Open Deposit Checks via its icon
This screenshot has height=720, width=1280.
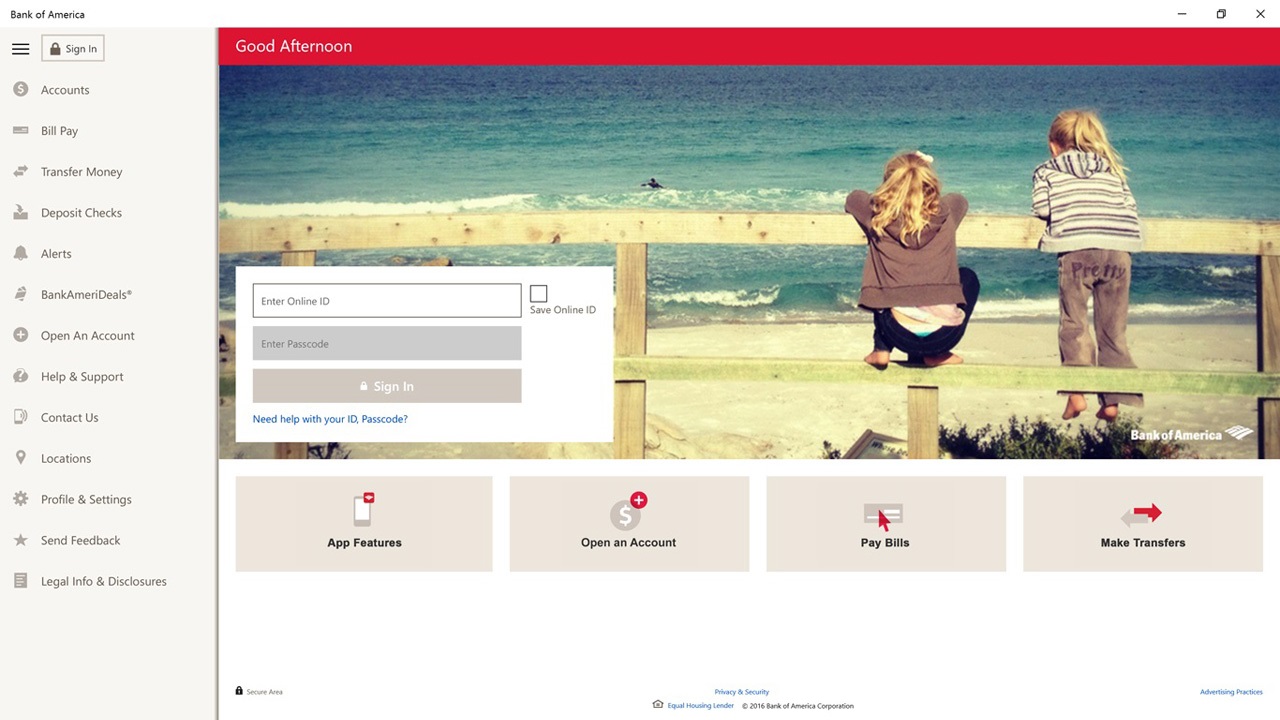(20, 212)
